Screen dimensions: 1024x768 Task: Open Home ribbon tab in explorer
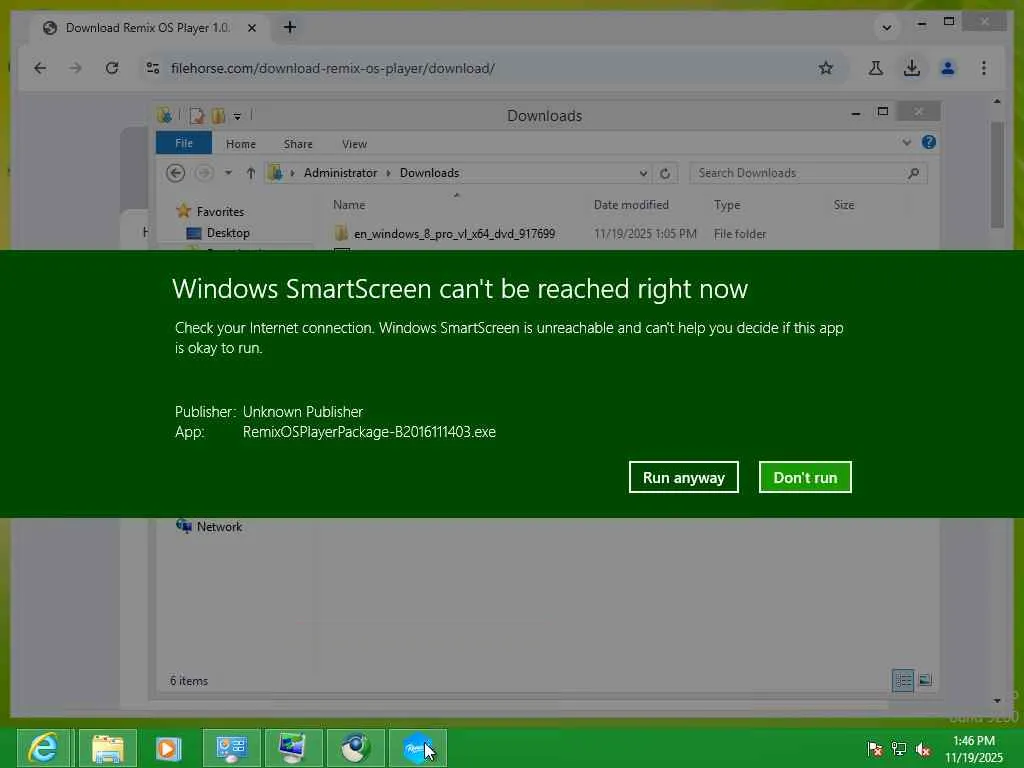[x=240, y=144]
